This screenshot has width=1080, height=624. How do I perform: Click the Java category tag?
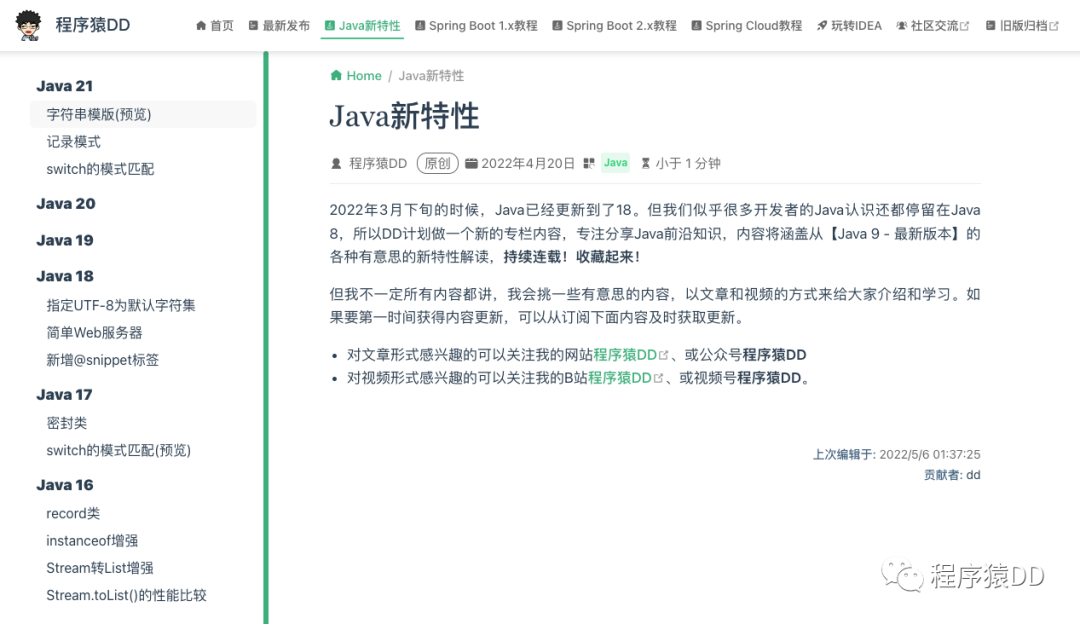click(x=616, y=163)
